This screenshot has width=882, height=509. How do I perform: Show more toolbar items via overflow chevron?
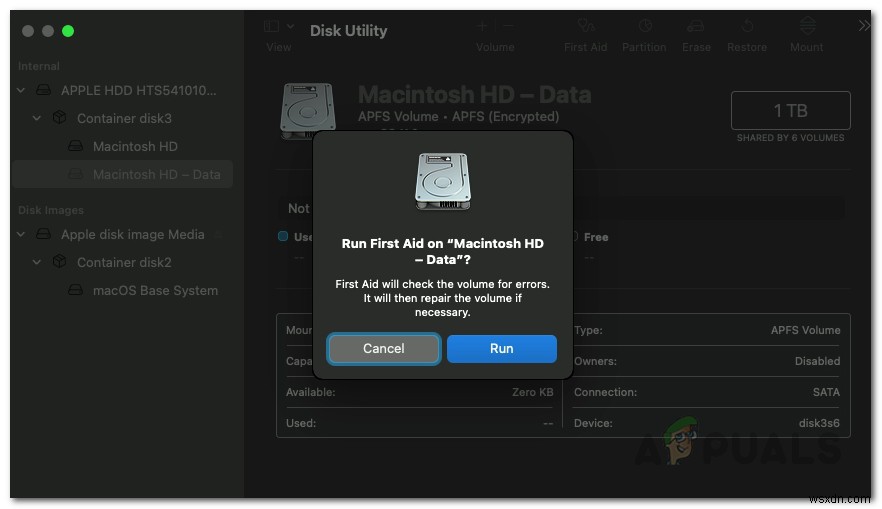(863, 26)
